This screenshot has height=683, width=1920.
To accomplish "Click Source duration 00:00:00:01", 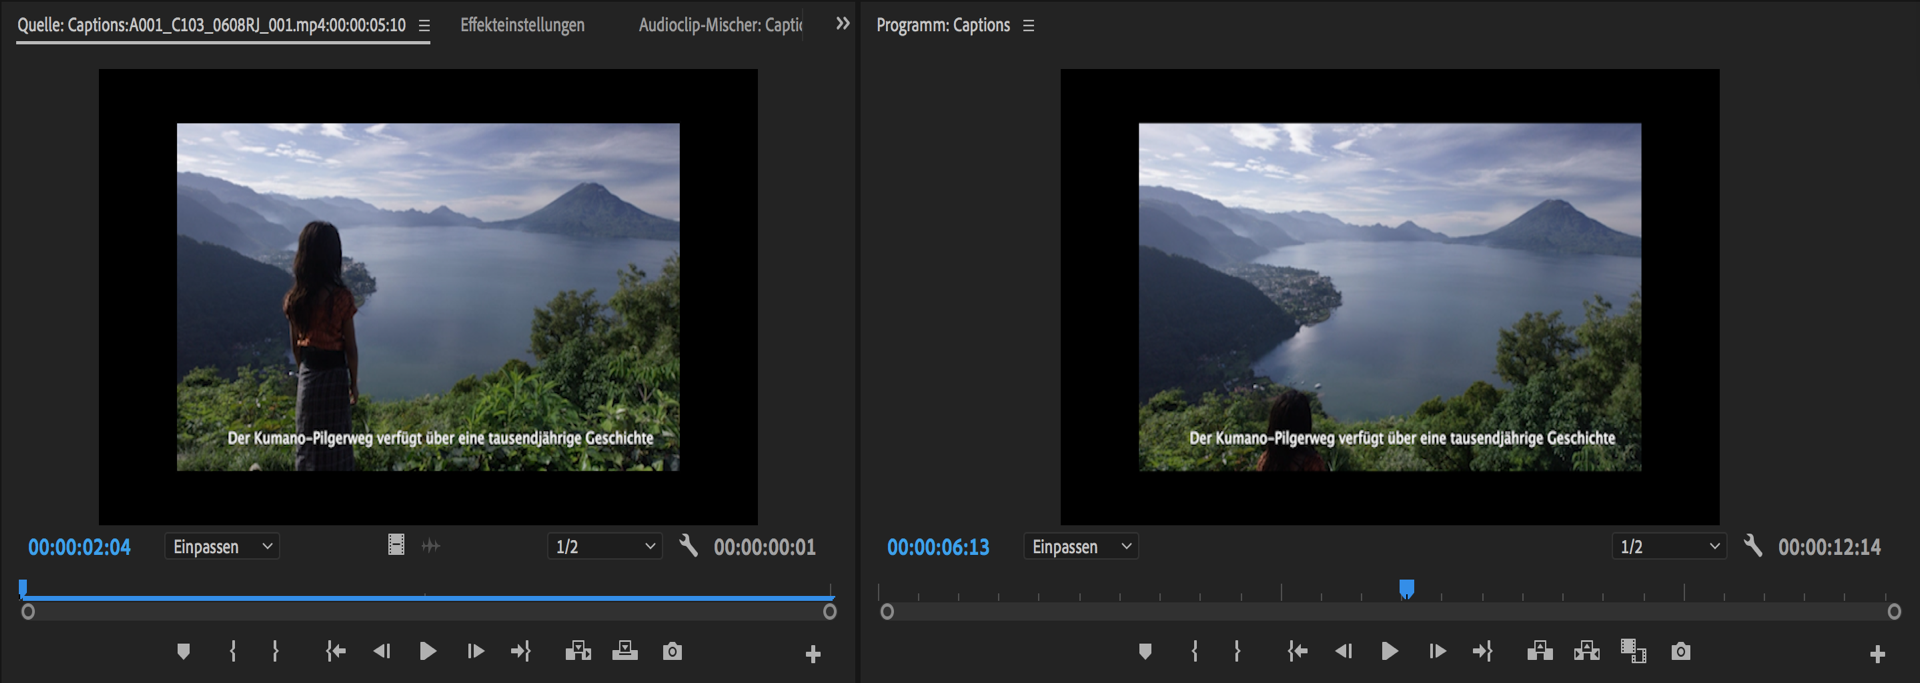I will click(765, 547).
